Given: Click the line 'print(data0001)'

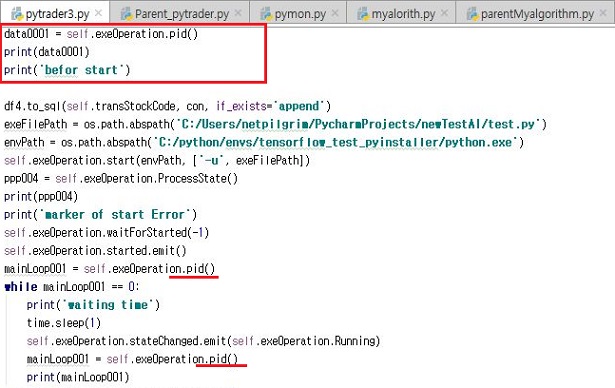Looking at the screenshot, I should 47,52.
